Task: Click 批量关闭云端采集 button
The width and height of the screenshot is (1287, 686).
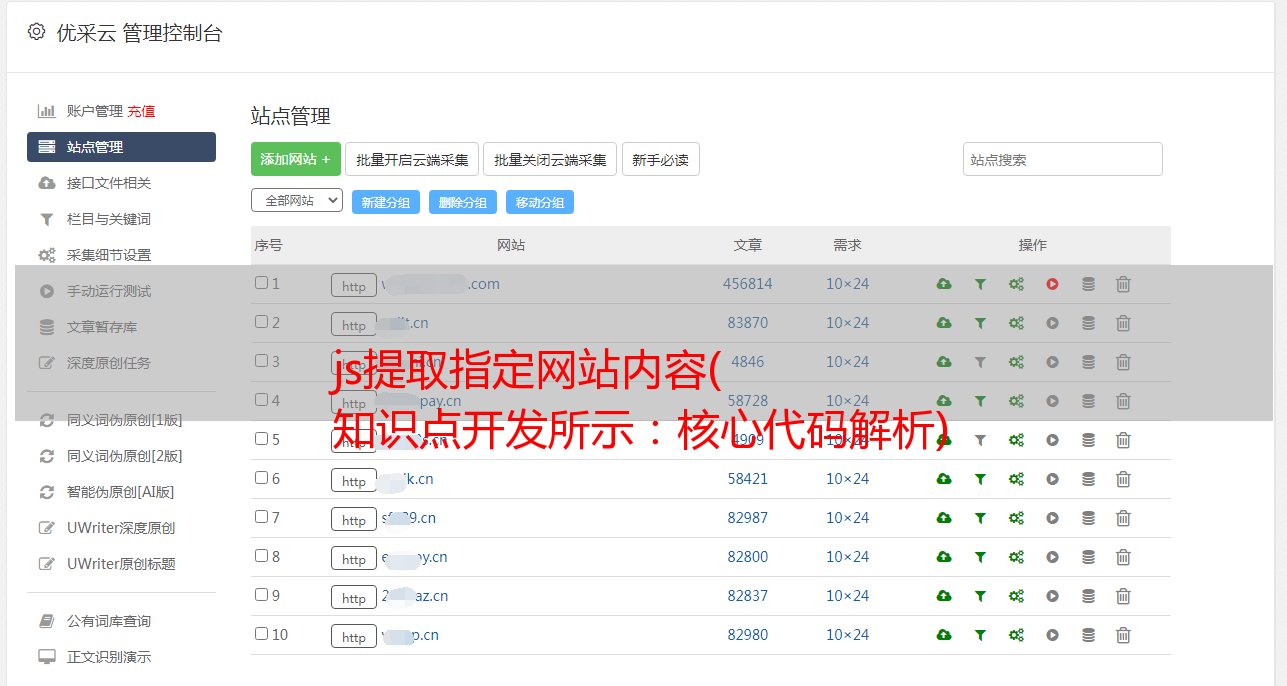Action: [x=550, y=159]
